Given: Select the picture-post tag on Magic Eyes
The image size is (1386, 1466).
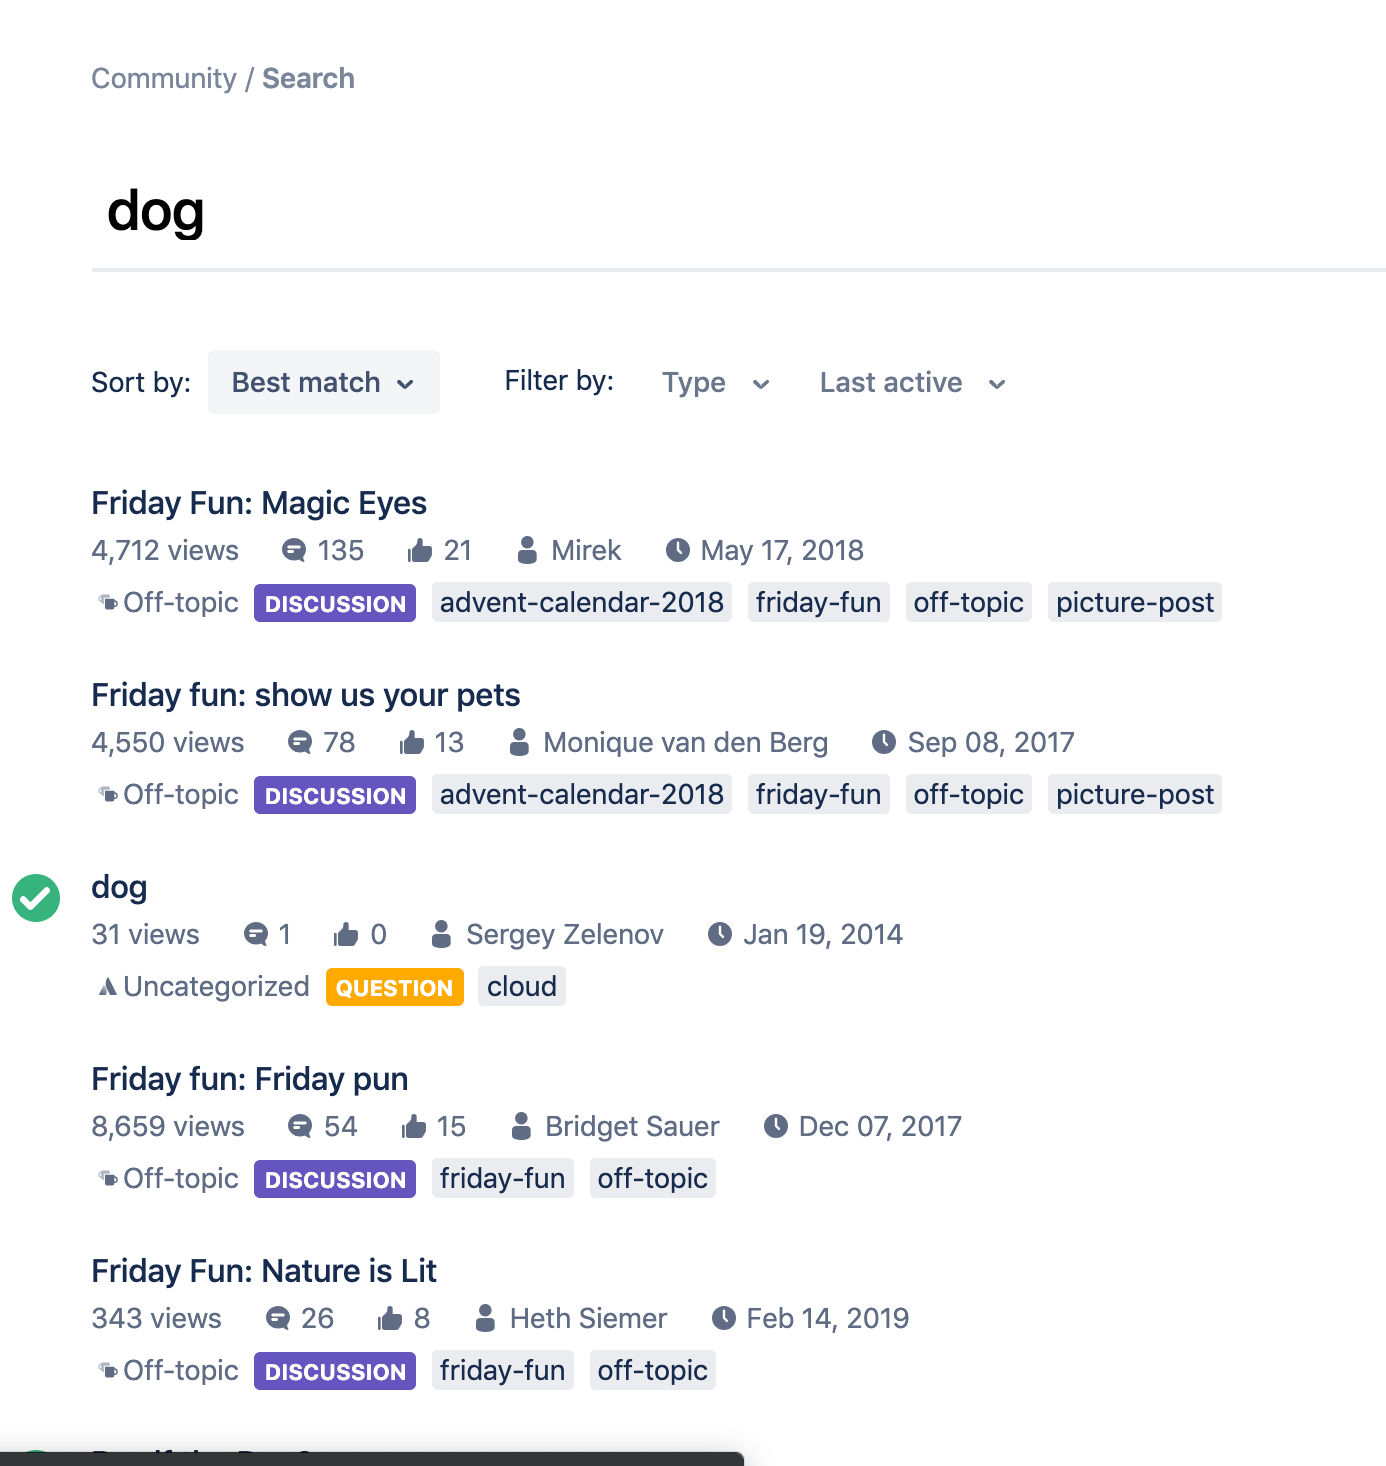Looking at the screenshot, I should click(x=1134, y=603).
